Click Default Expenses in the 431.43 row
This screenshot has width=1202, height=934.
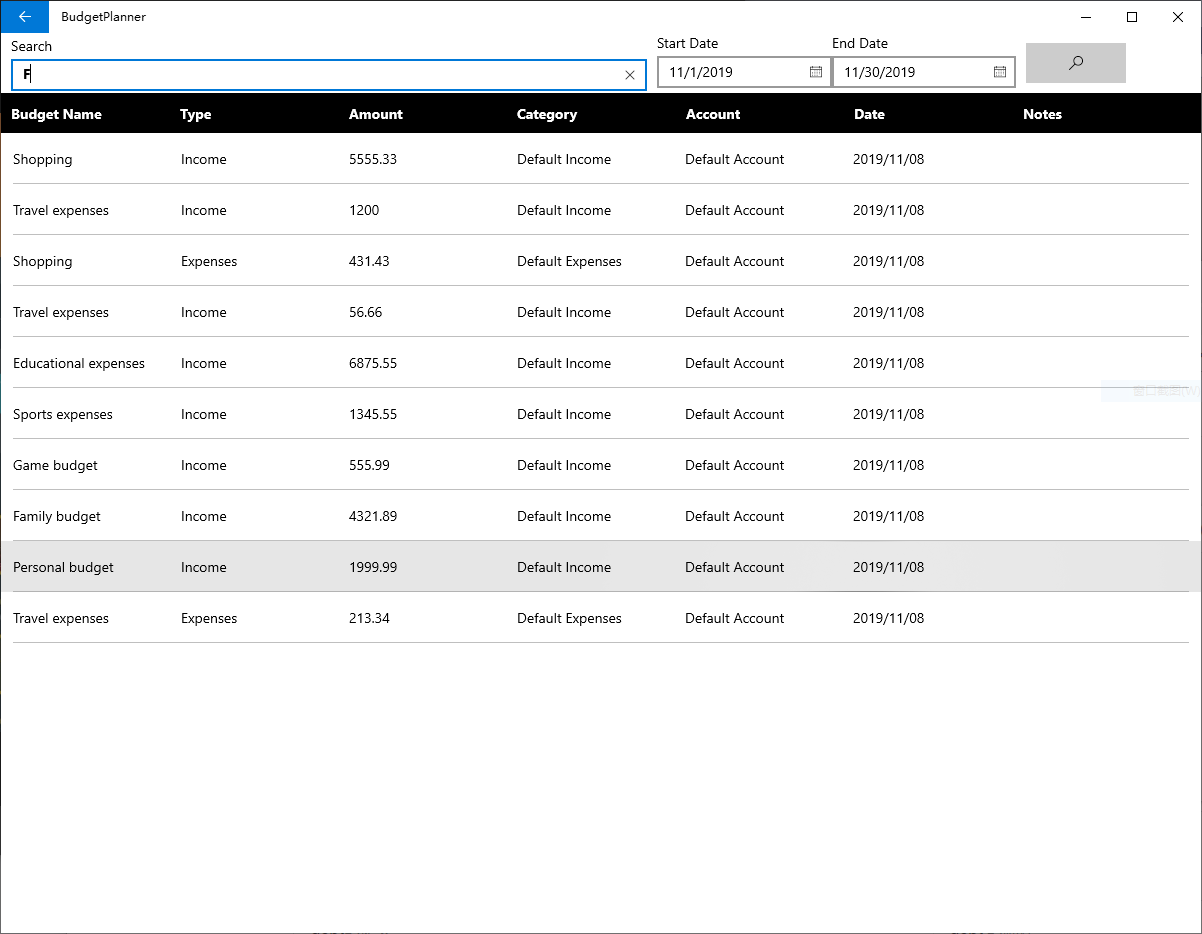point(569,261)
